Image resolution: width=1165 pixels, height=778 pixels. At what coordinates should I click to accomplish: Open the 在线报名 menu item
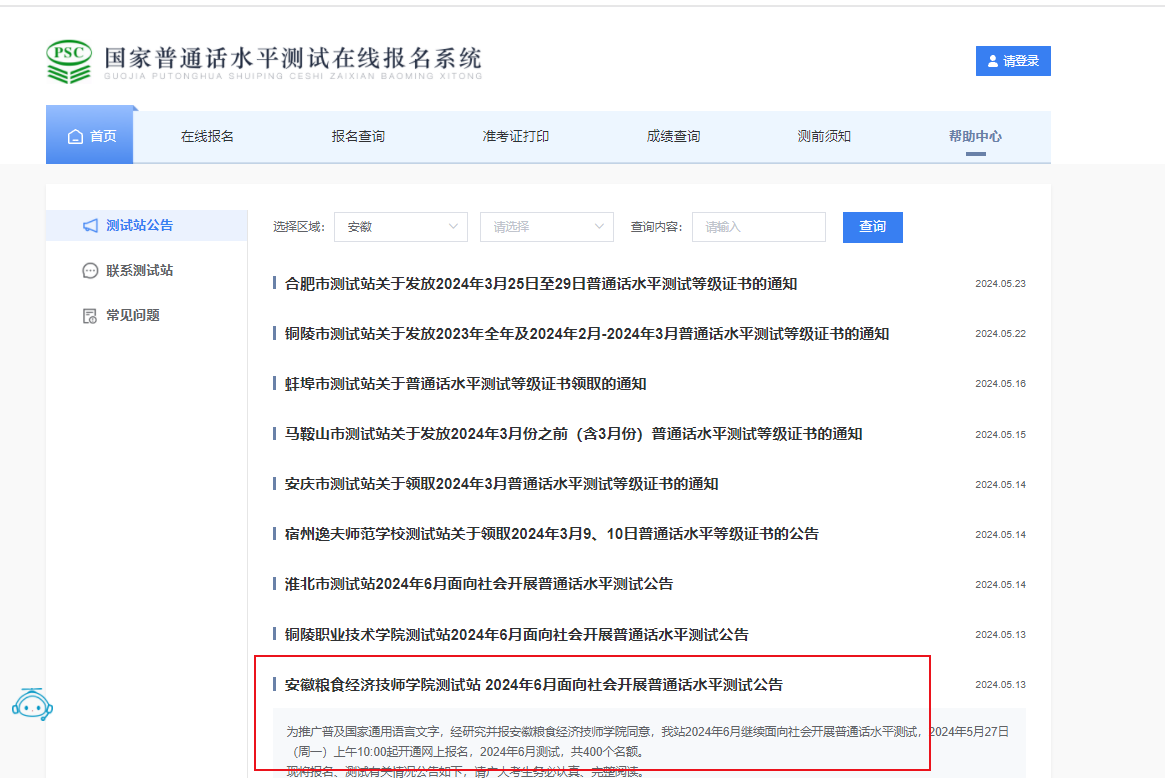click(x=207, y=137)
